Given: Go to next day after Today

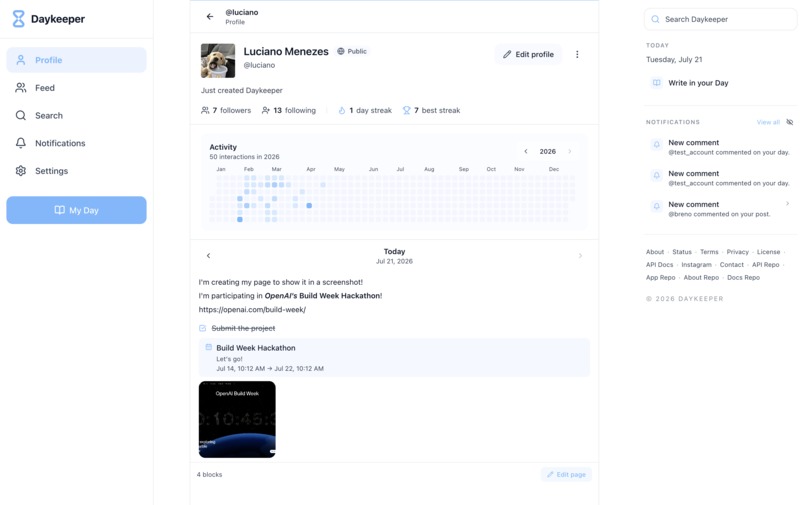Looking at the screenshot, I should coord(580,256).
